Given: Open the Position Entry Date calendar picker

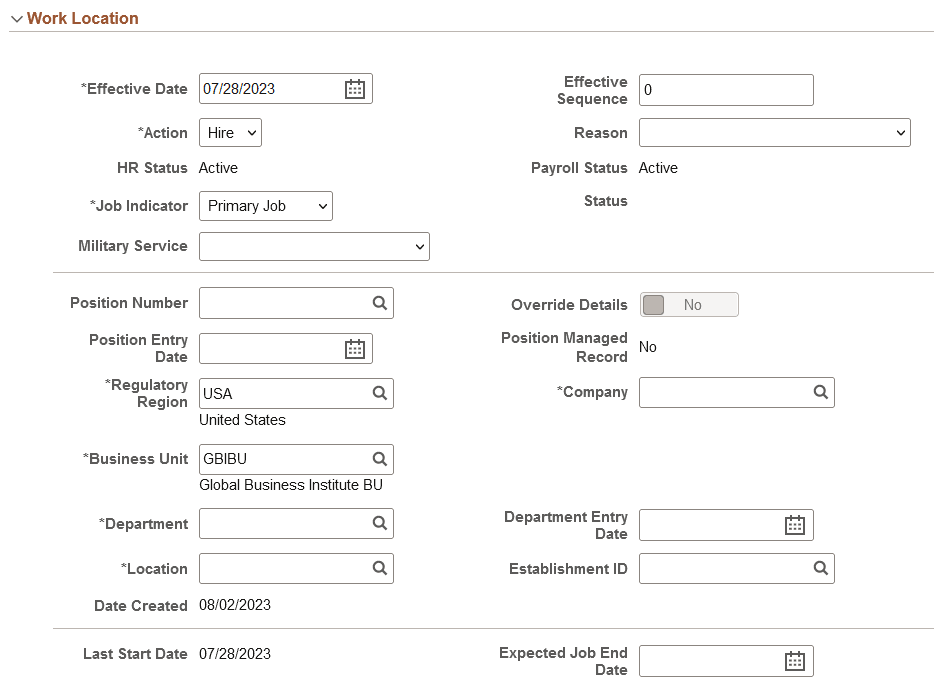Looking at the screenshot, I should tap(354, 348).
